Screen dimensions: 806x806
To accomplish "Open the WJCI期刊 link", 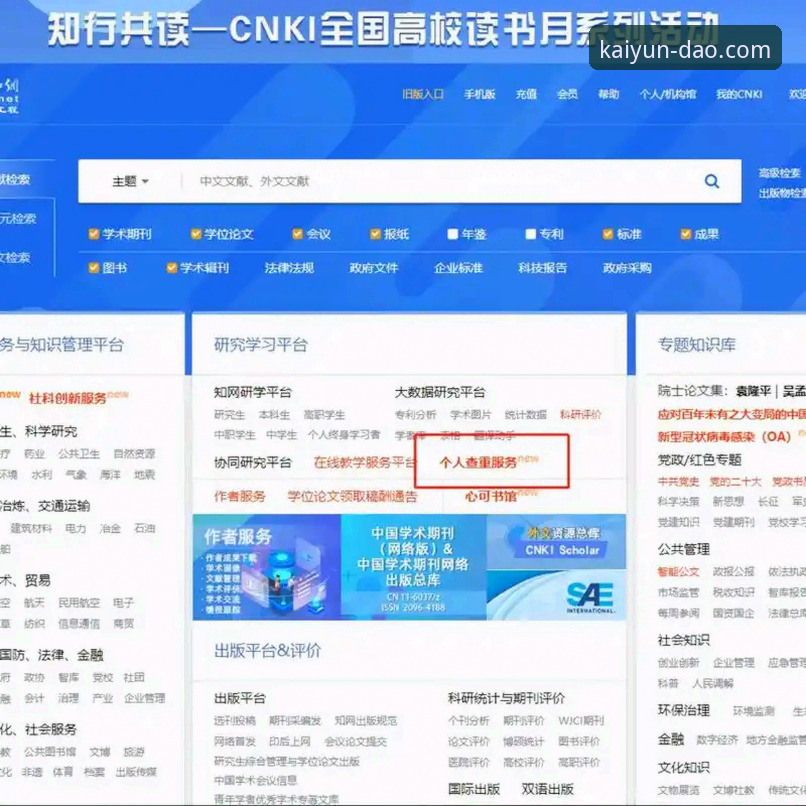I will pyautogui.click(x=581, y=721).
